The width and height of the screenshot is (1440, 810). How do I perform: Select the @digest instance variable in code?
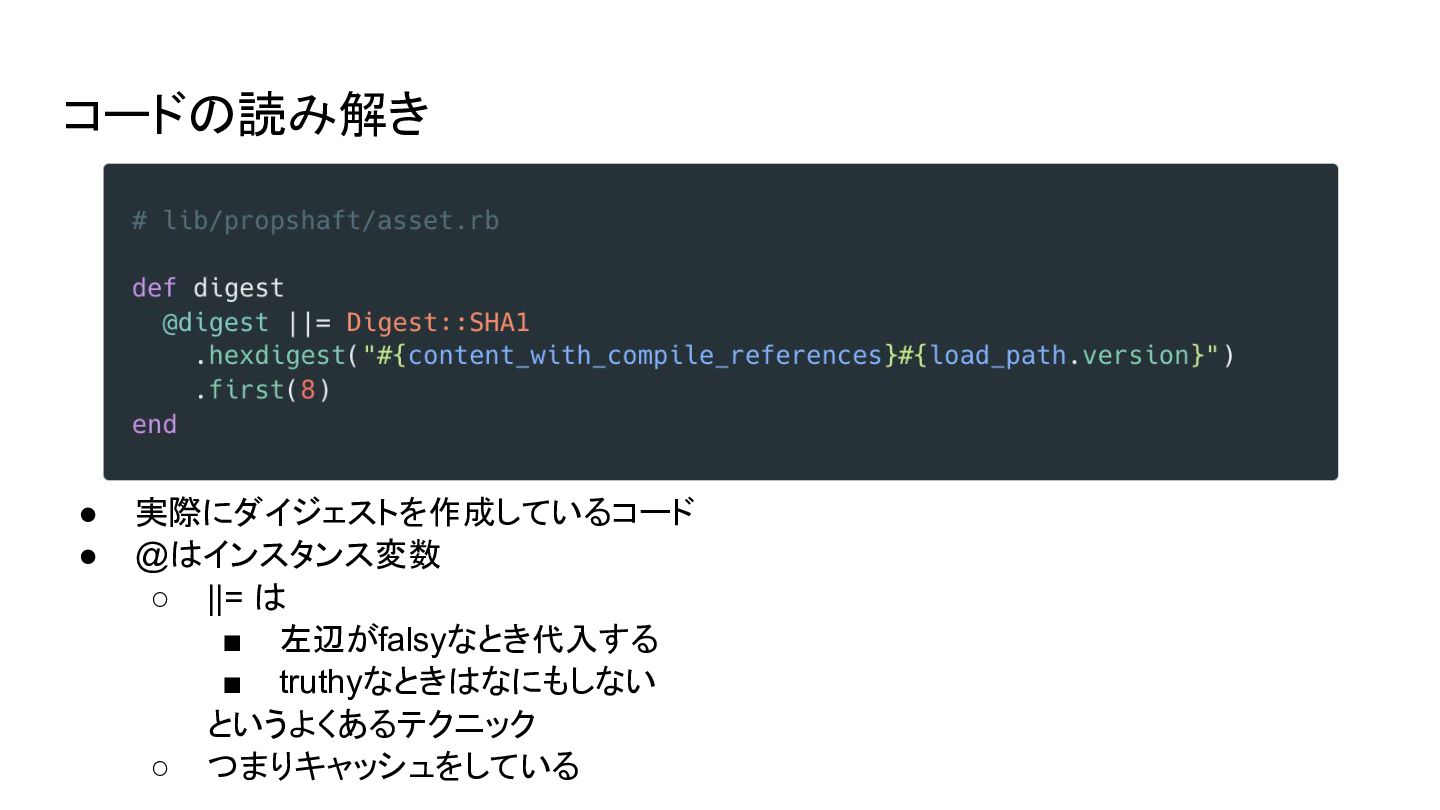(216, 322)
